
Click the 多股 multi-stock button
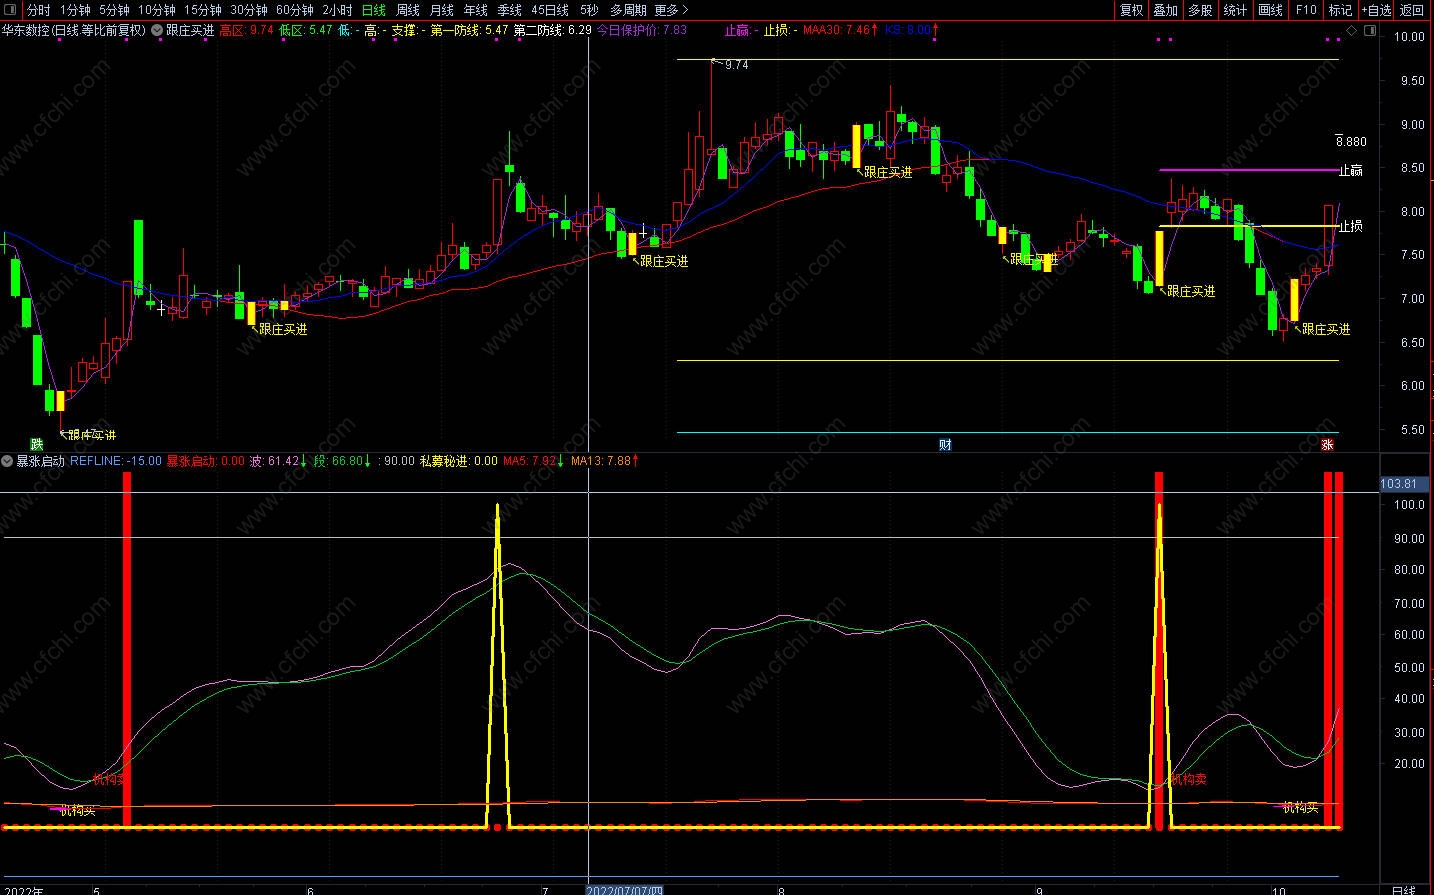(1200, 10)
